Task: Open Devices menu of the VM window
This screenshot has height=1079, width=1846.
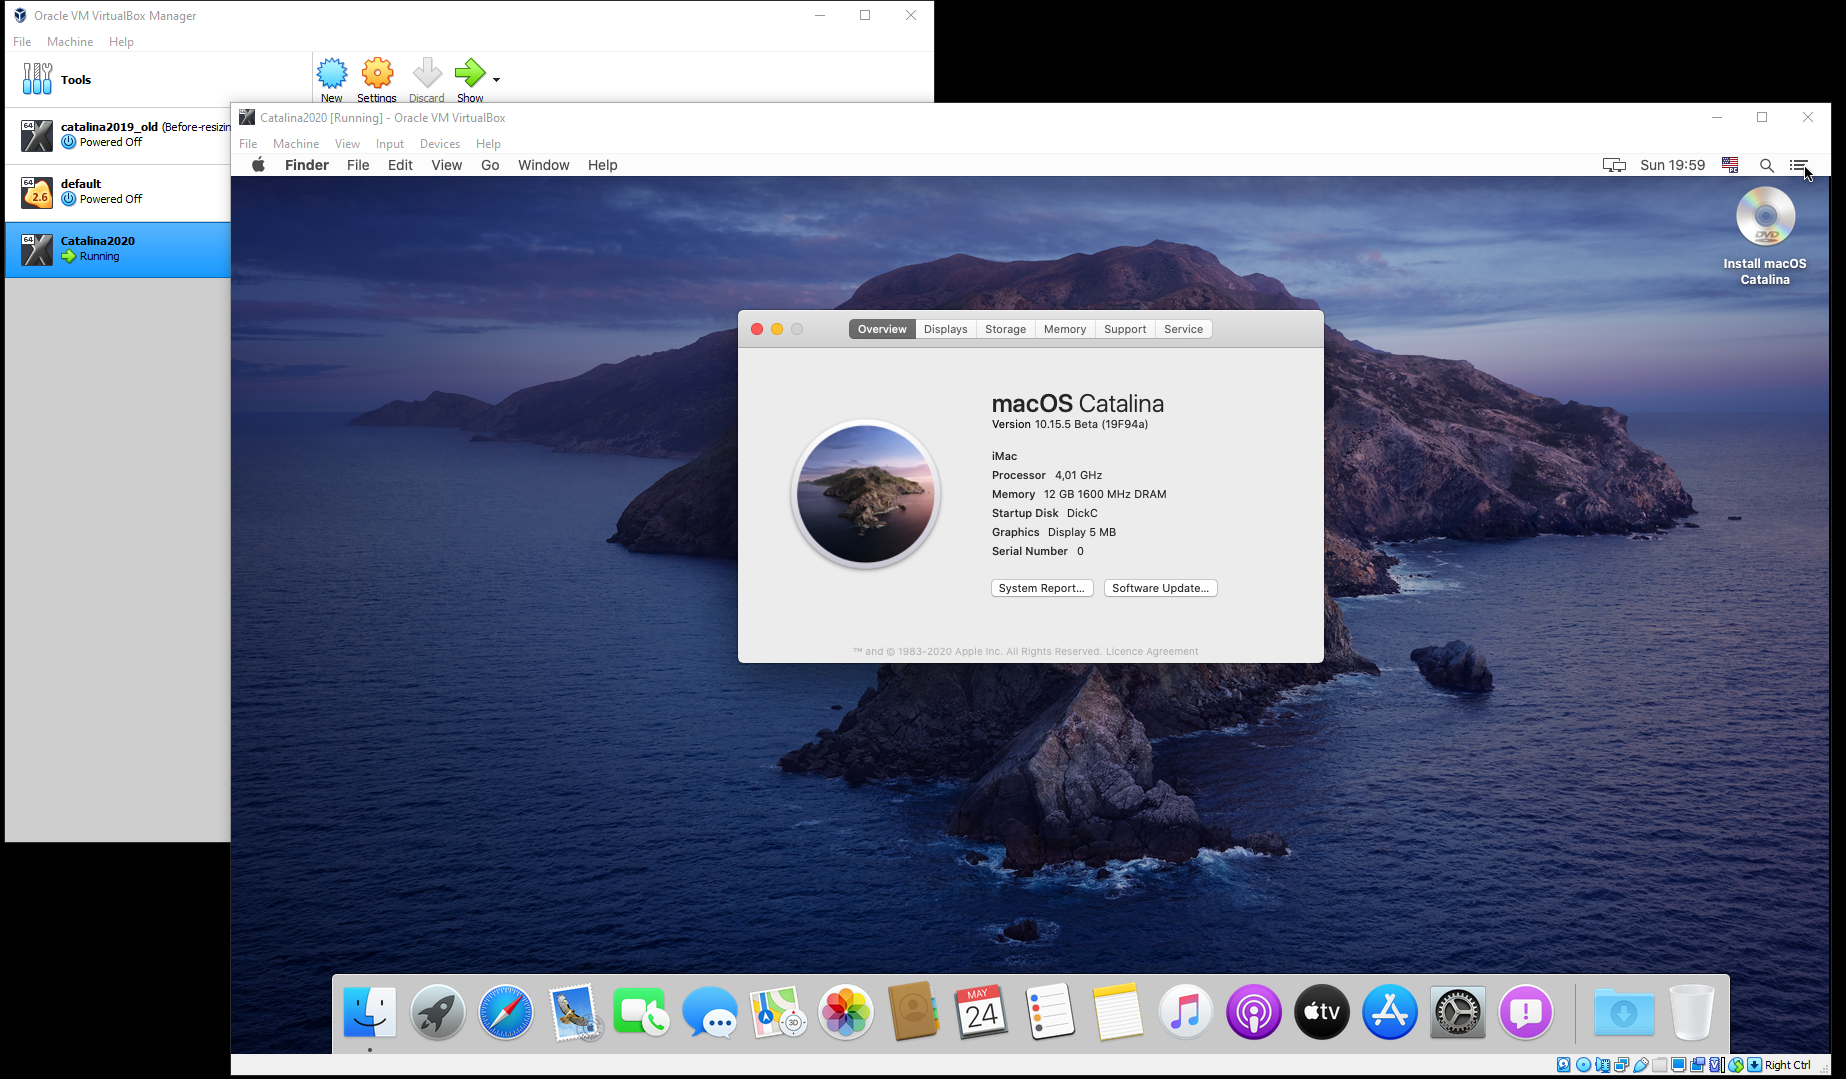Action: pyautogui.click(x=440, y=144)
